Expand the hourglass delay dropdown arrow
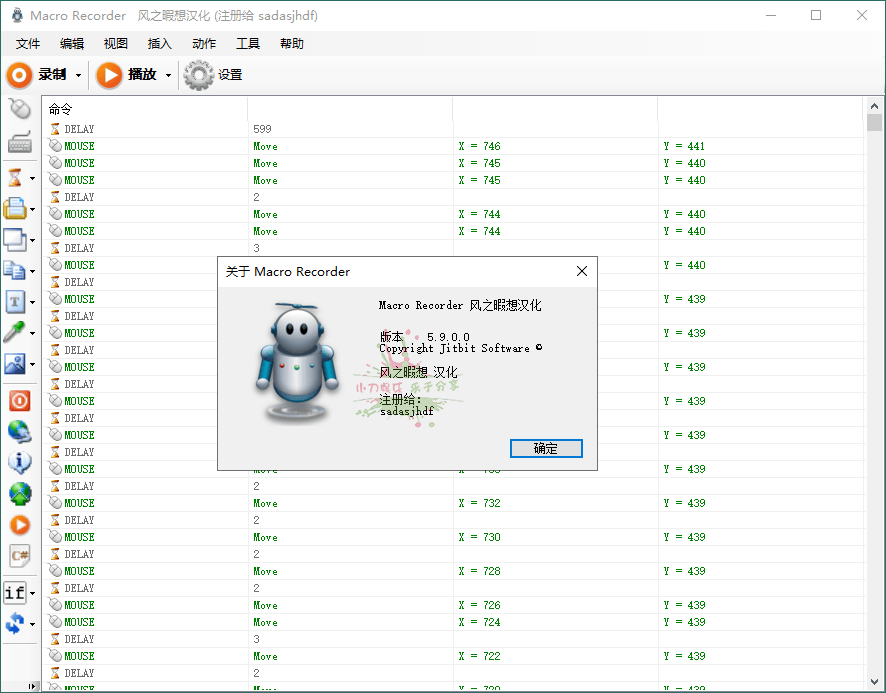The height and width of the screenshot is (693, 886). (33, 179)
